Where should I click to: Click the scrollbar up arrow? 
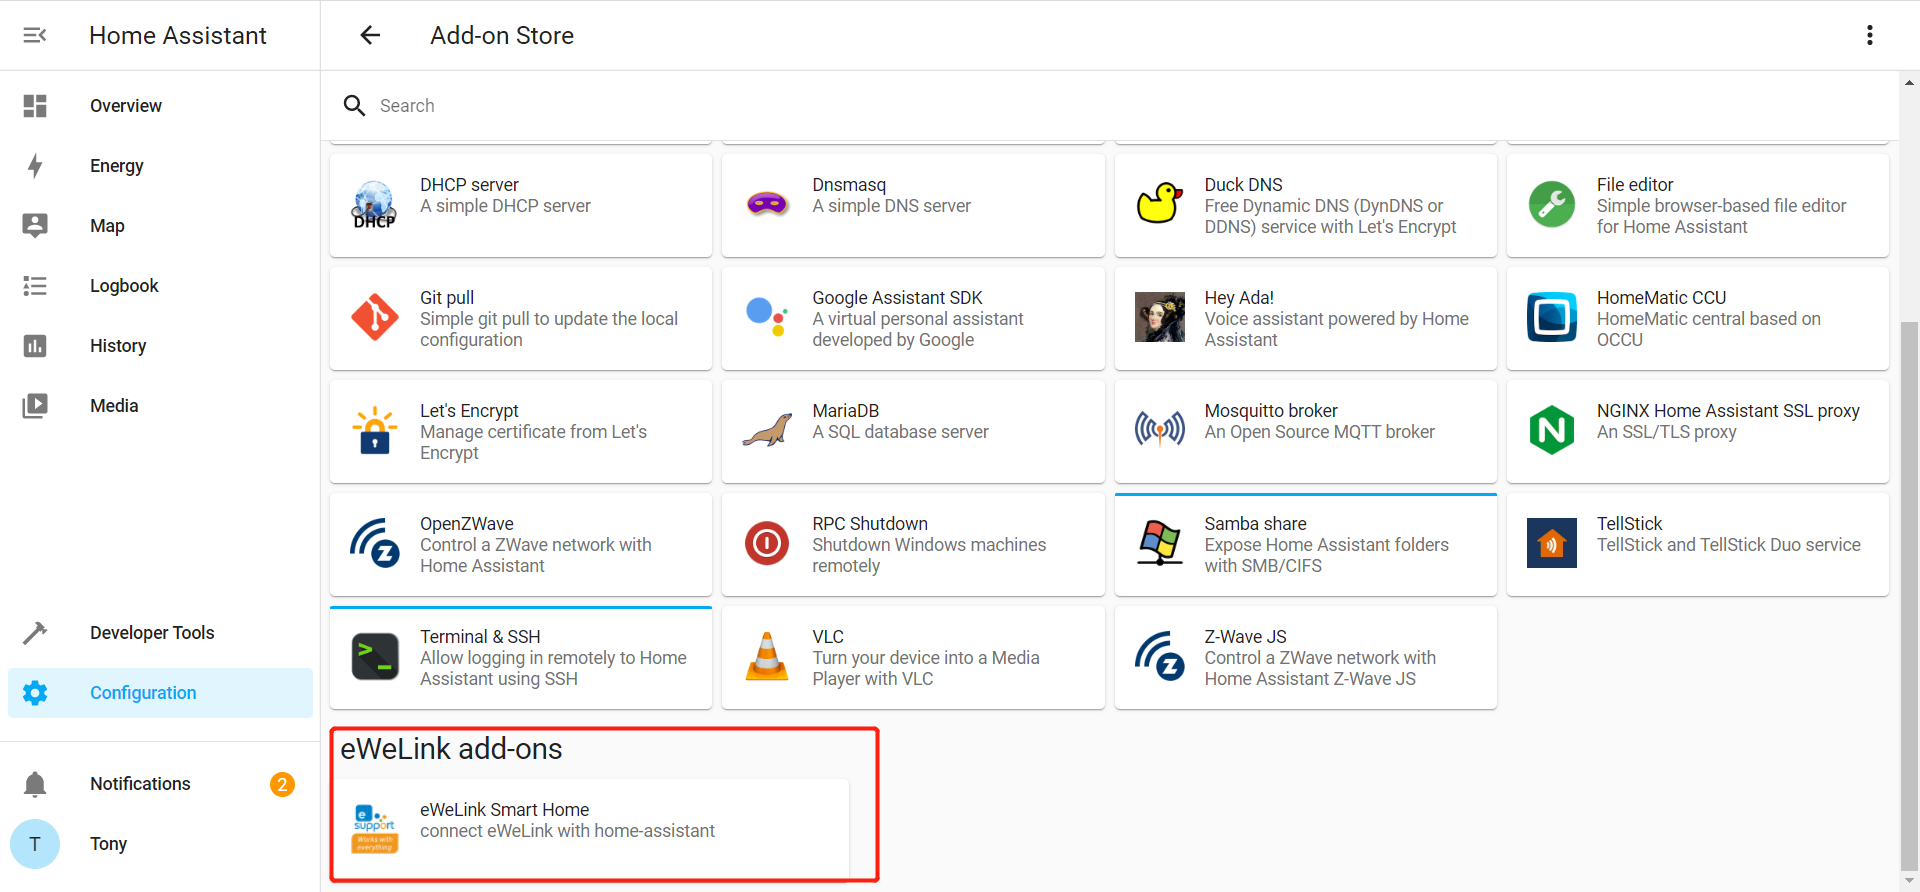point(1909,83)
